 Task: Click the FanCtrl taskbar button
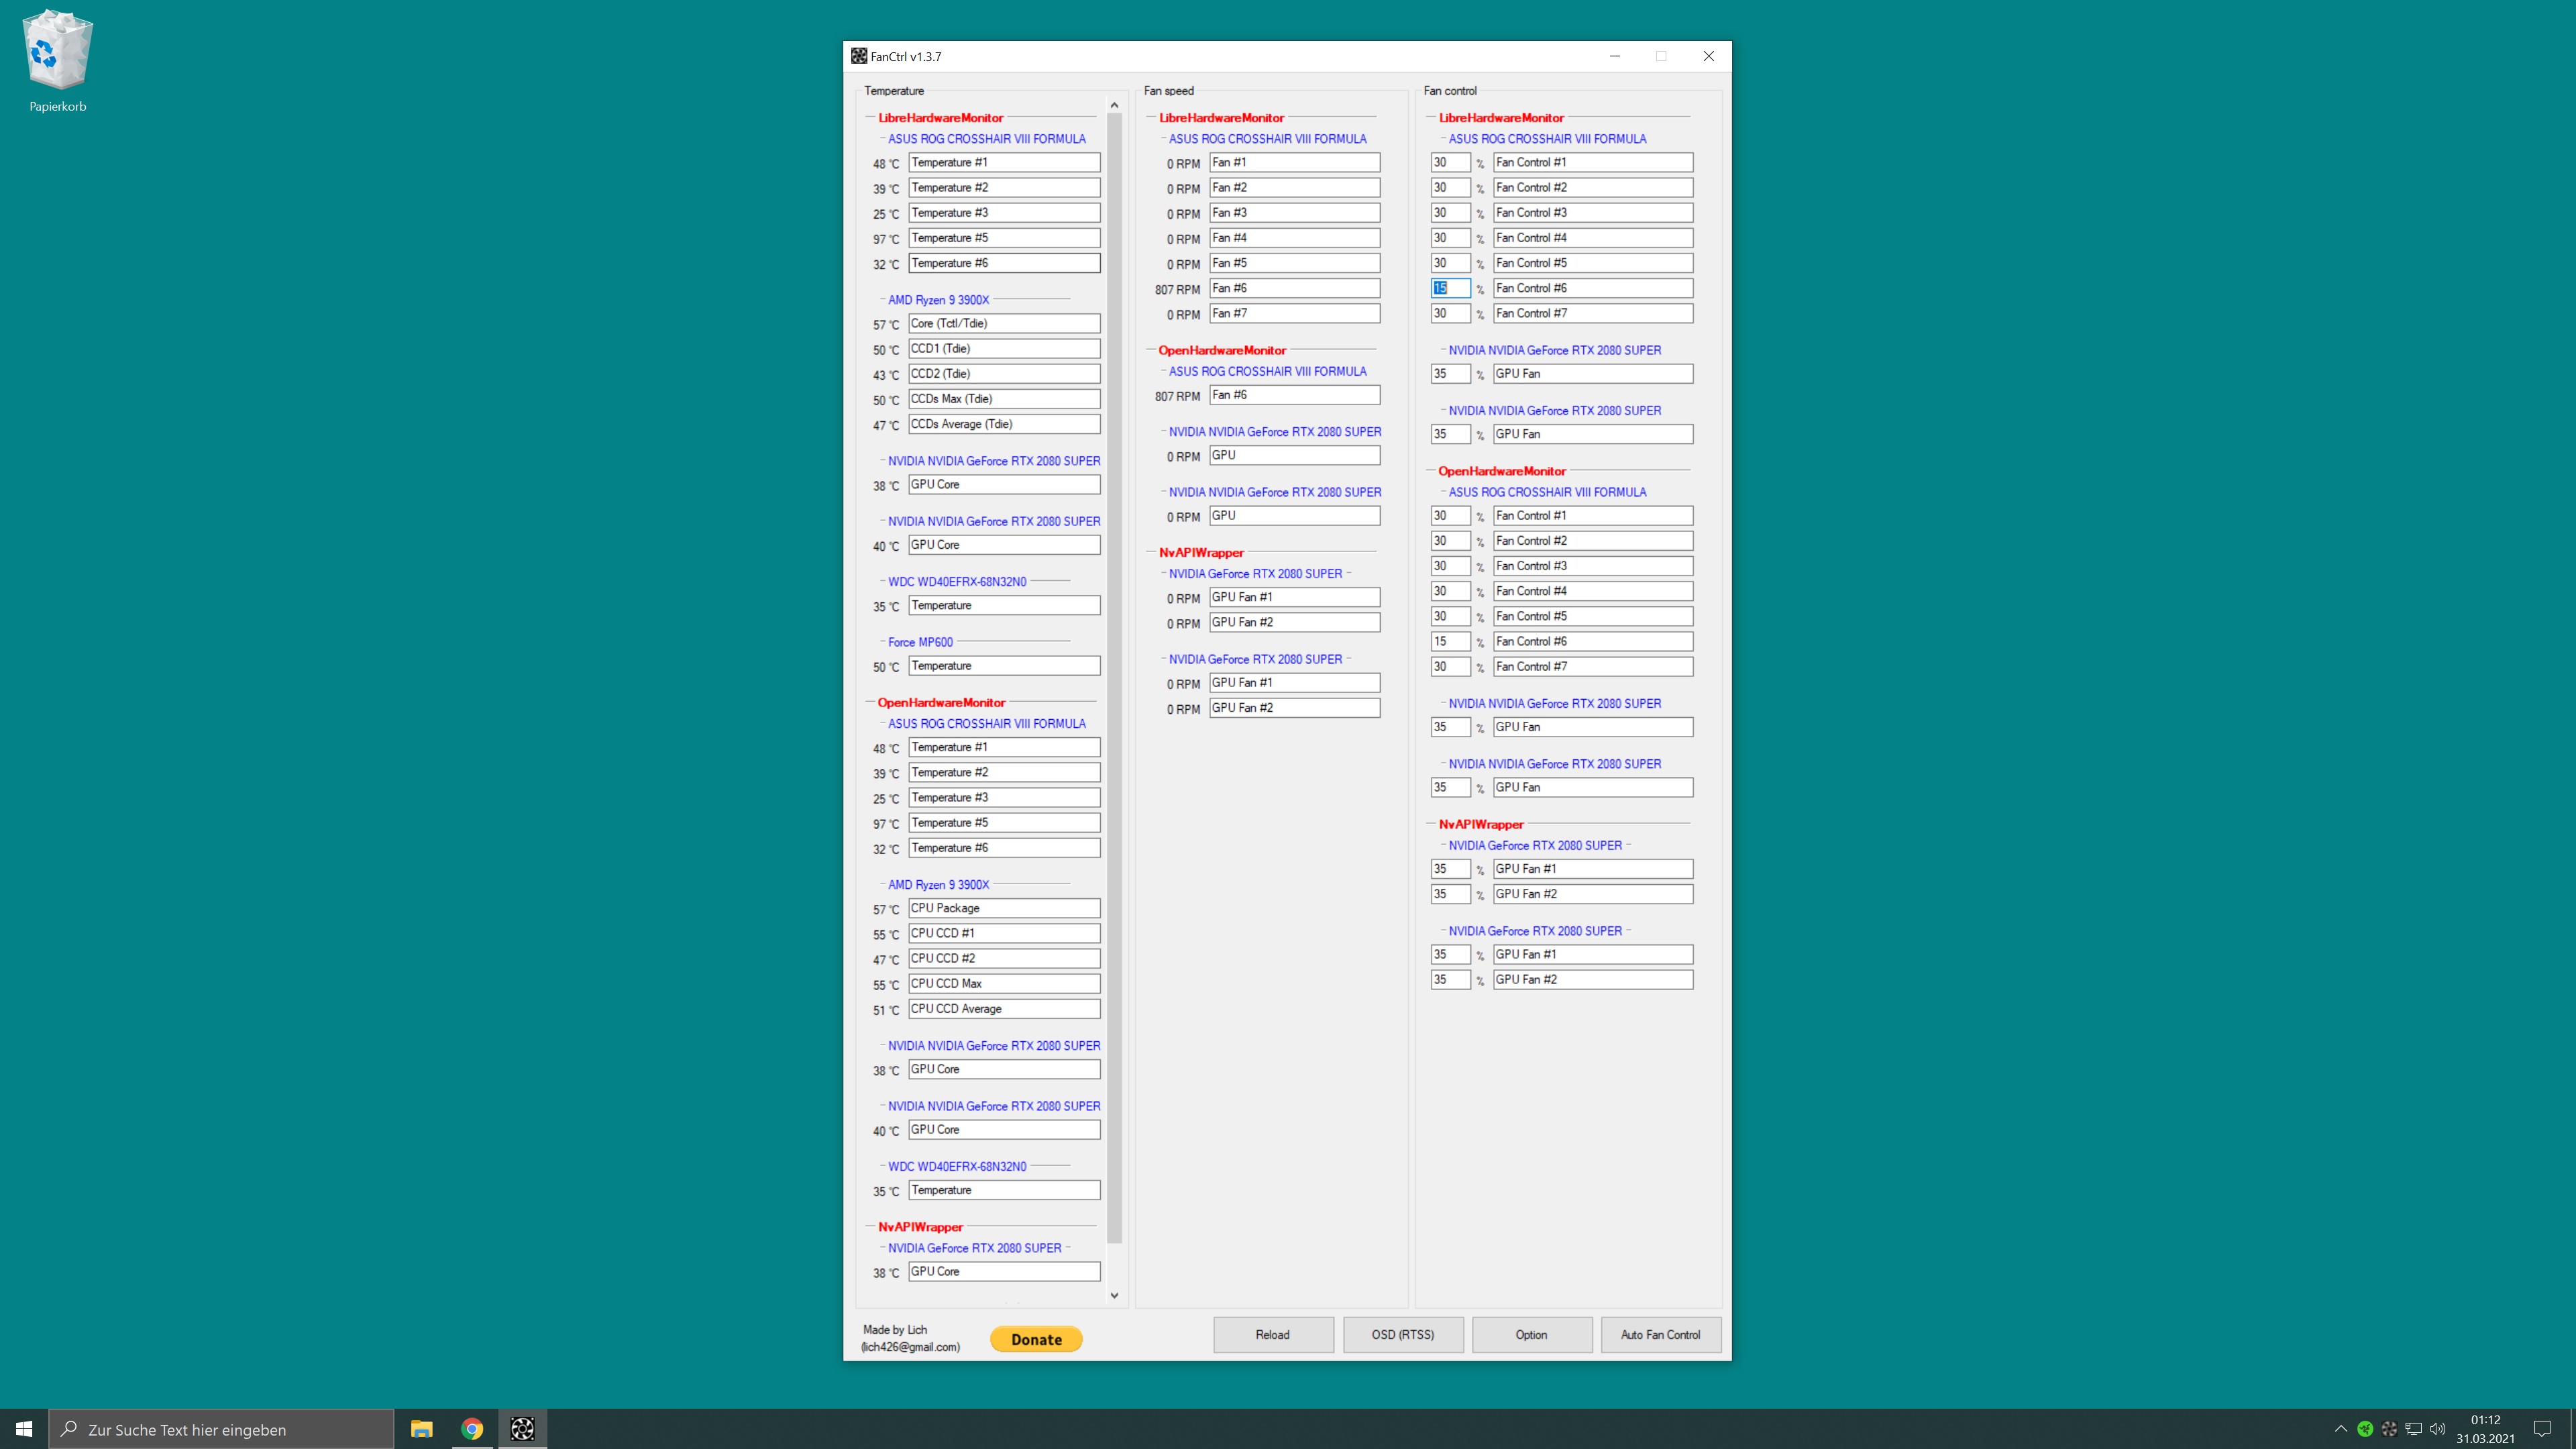tap(522, 1429)
